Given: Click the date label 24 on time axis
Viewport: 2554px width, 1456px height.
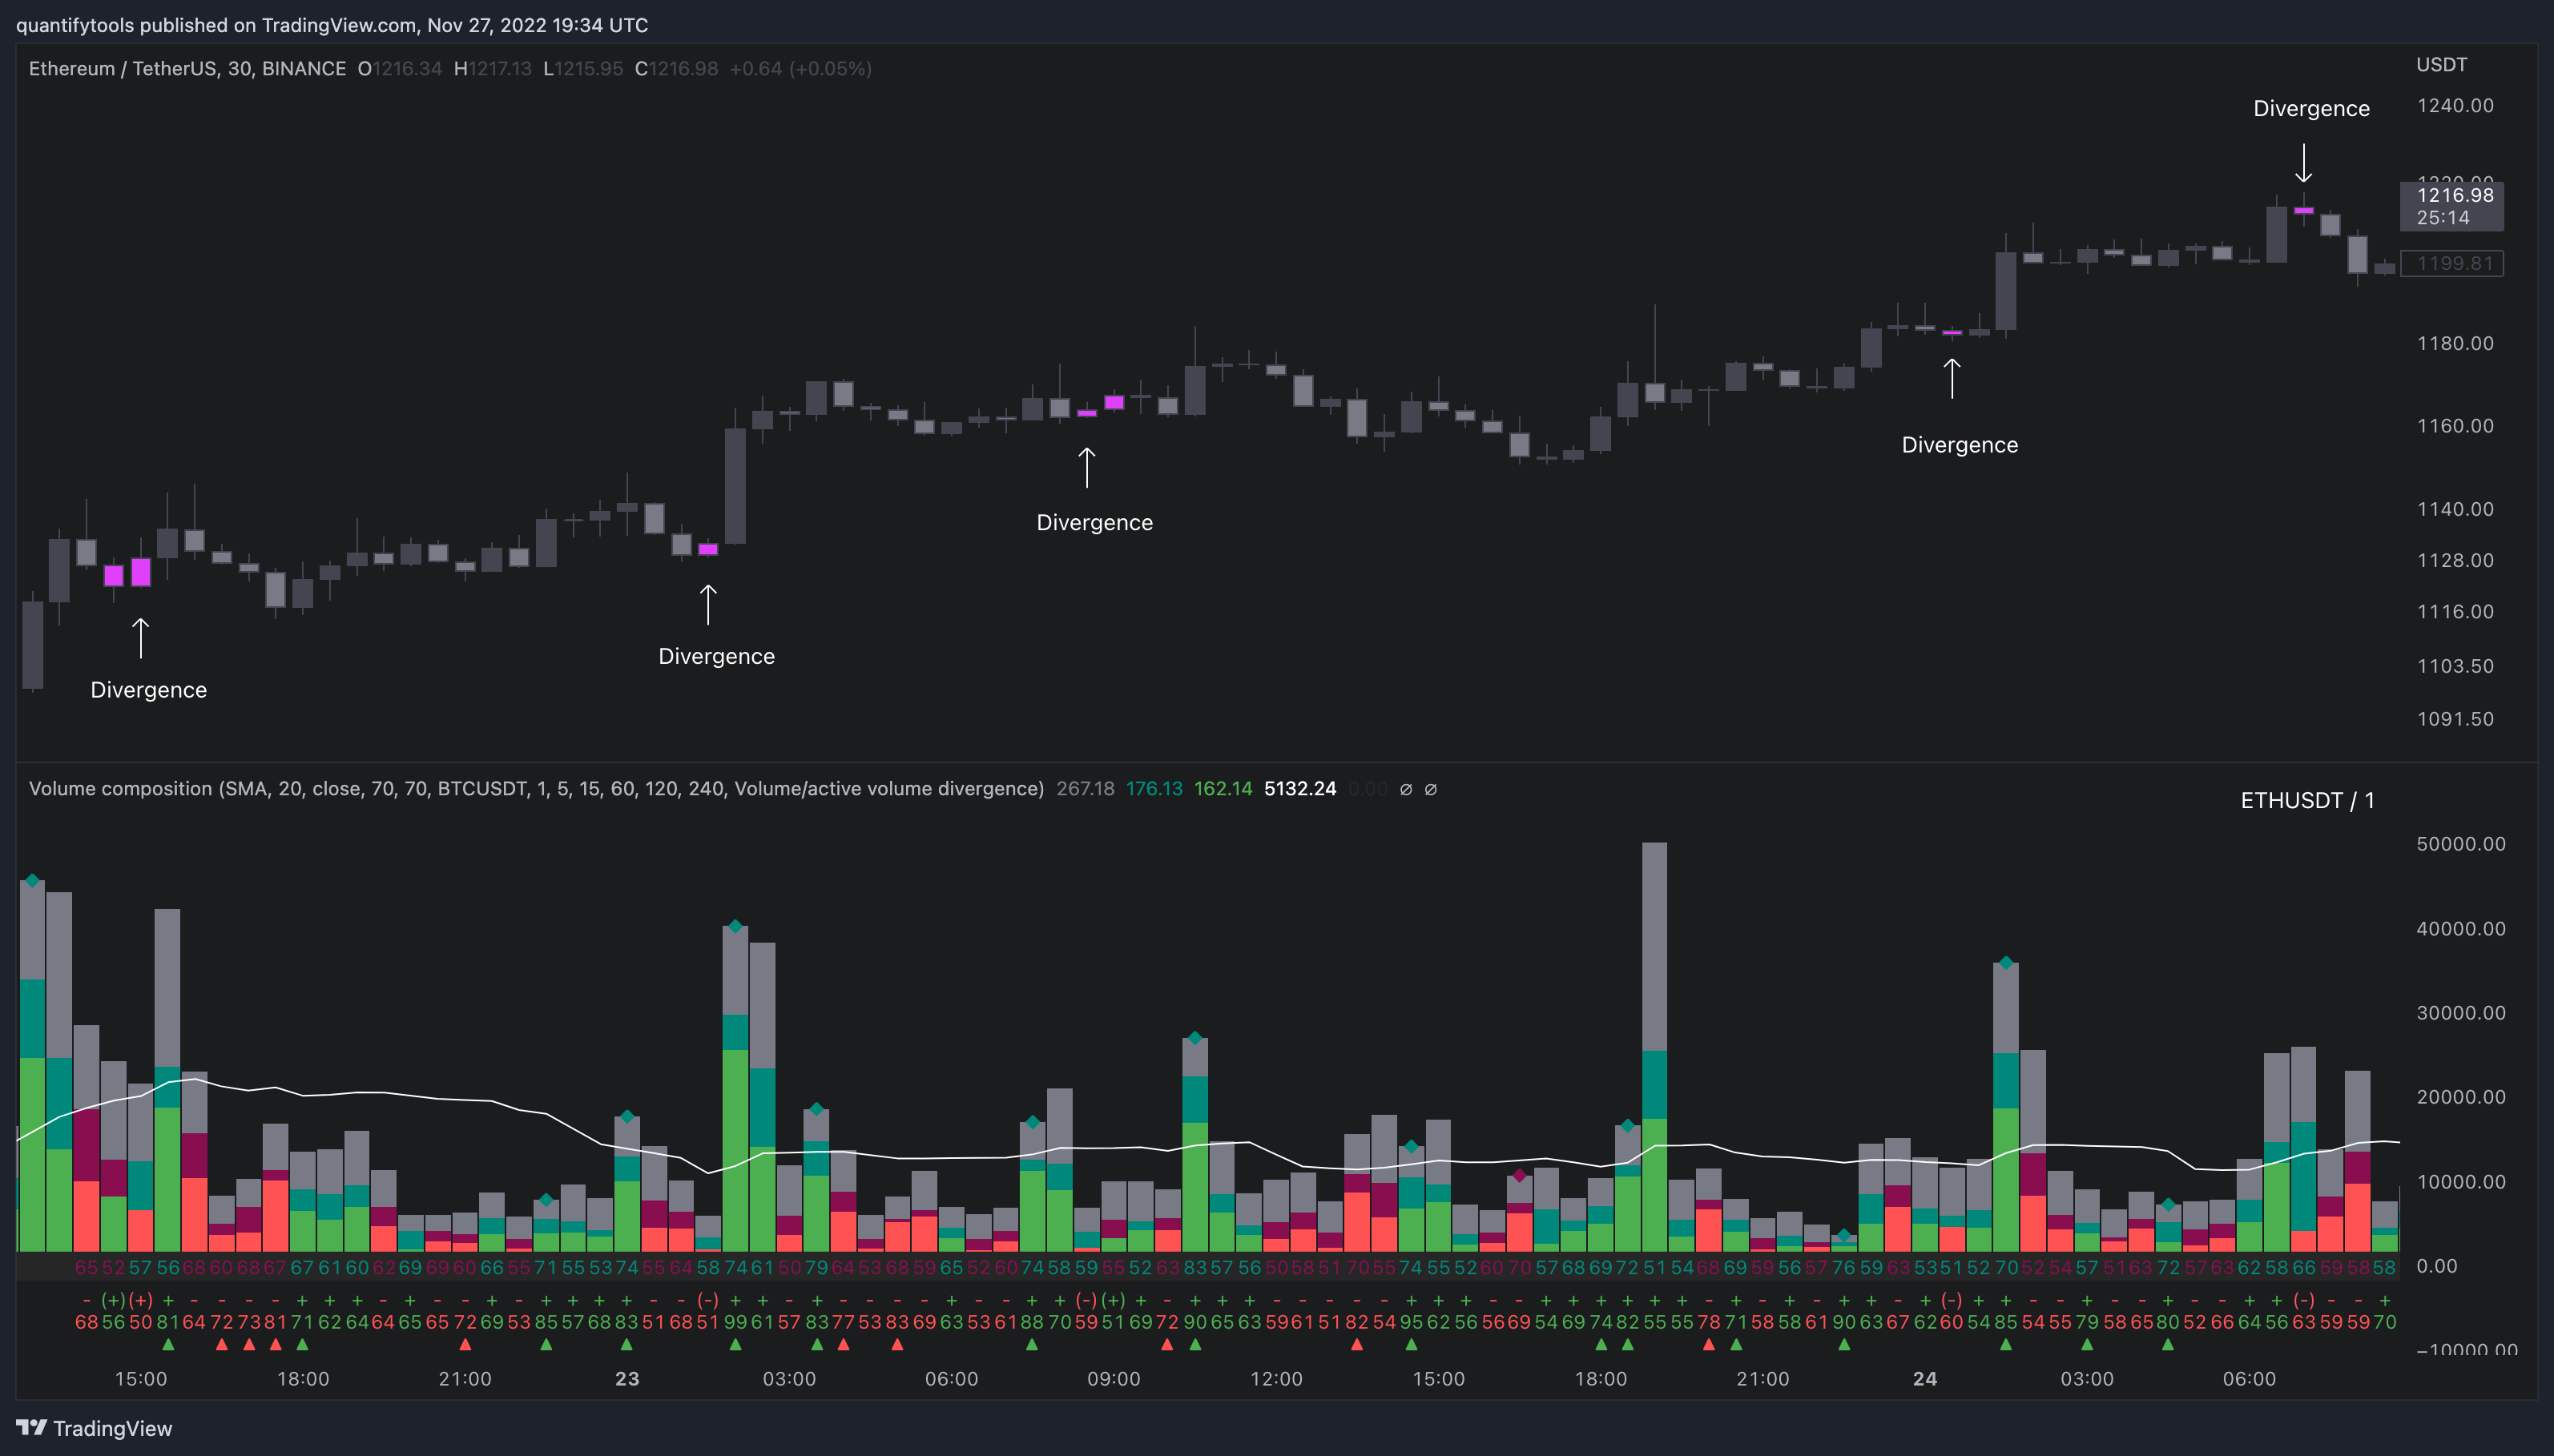Looking at the screenshot, I should (x=1925, y=1379).
